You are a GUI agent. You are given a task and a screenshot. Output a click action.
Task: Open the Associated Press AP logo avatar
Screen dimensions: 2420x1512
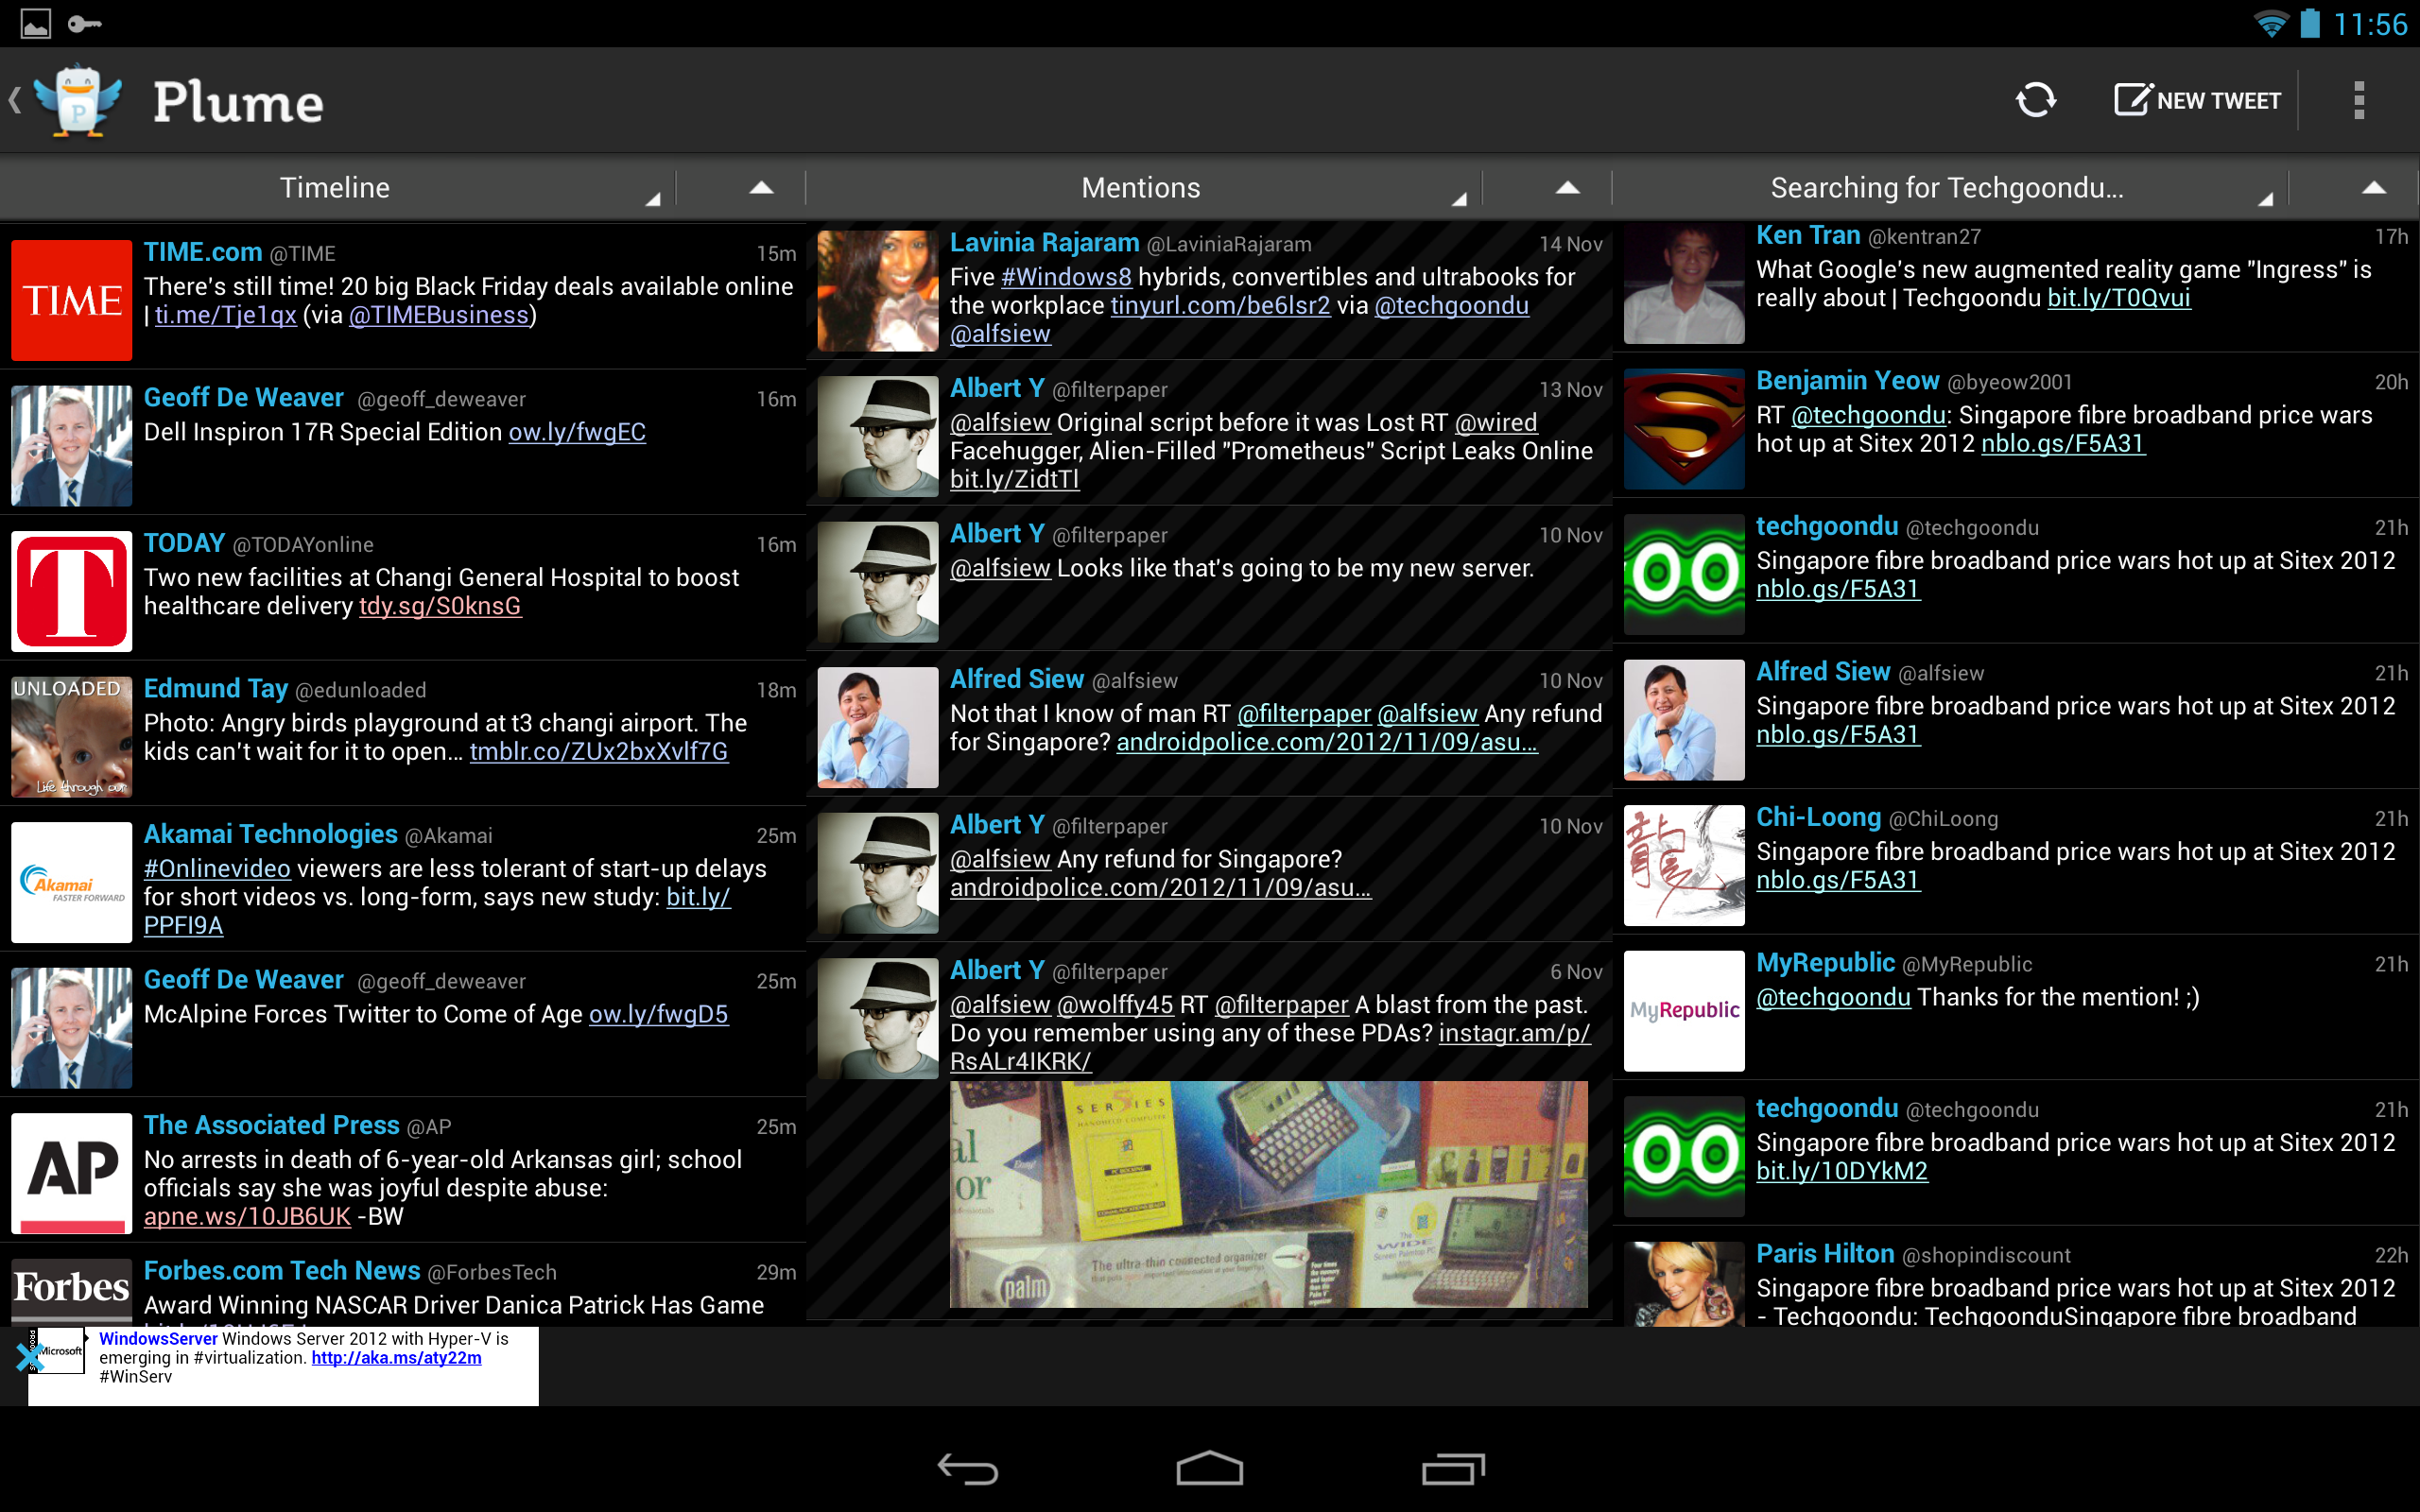click(71, 1173)
